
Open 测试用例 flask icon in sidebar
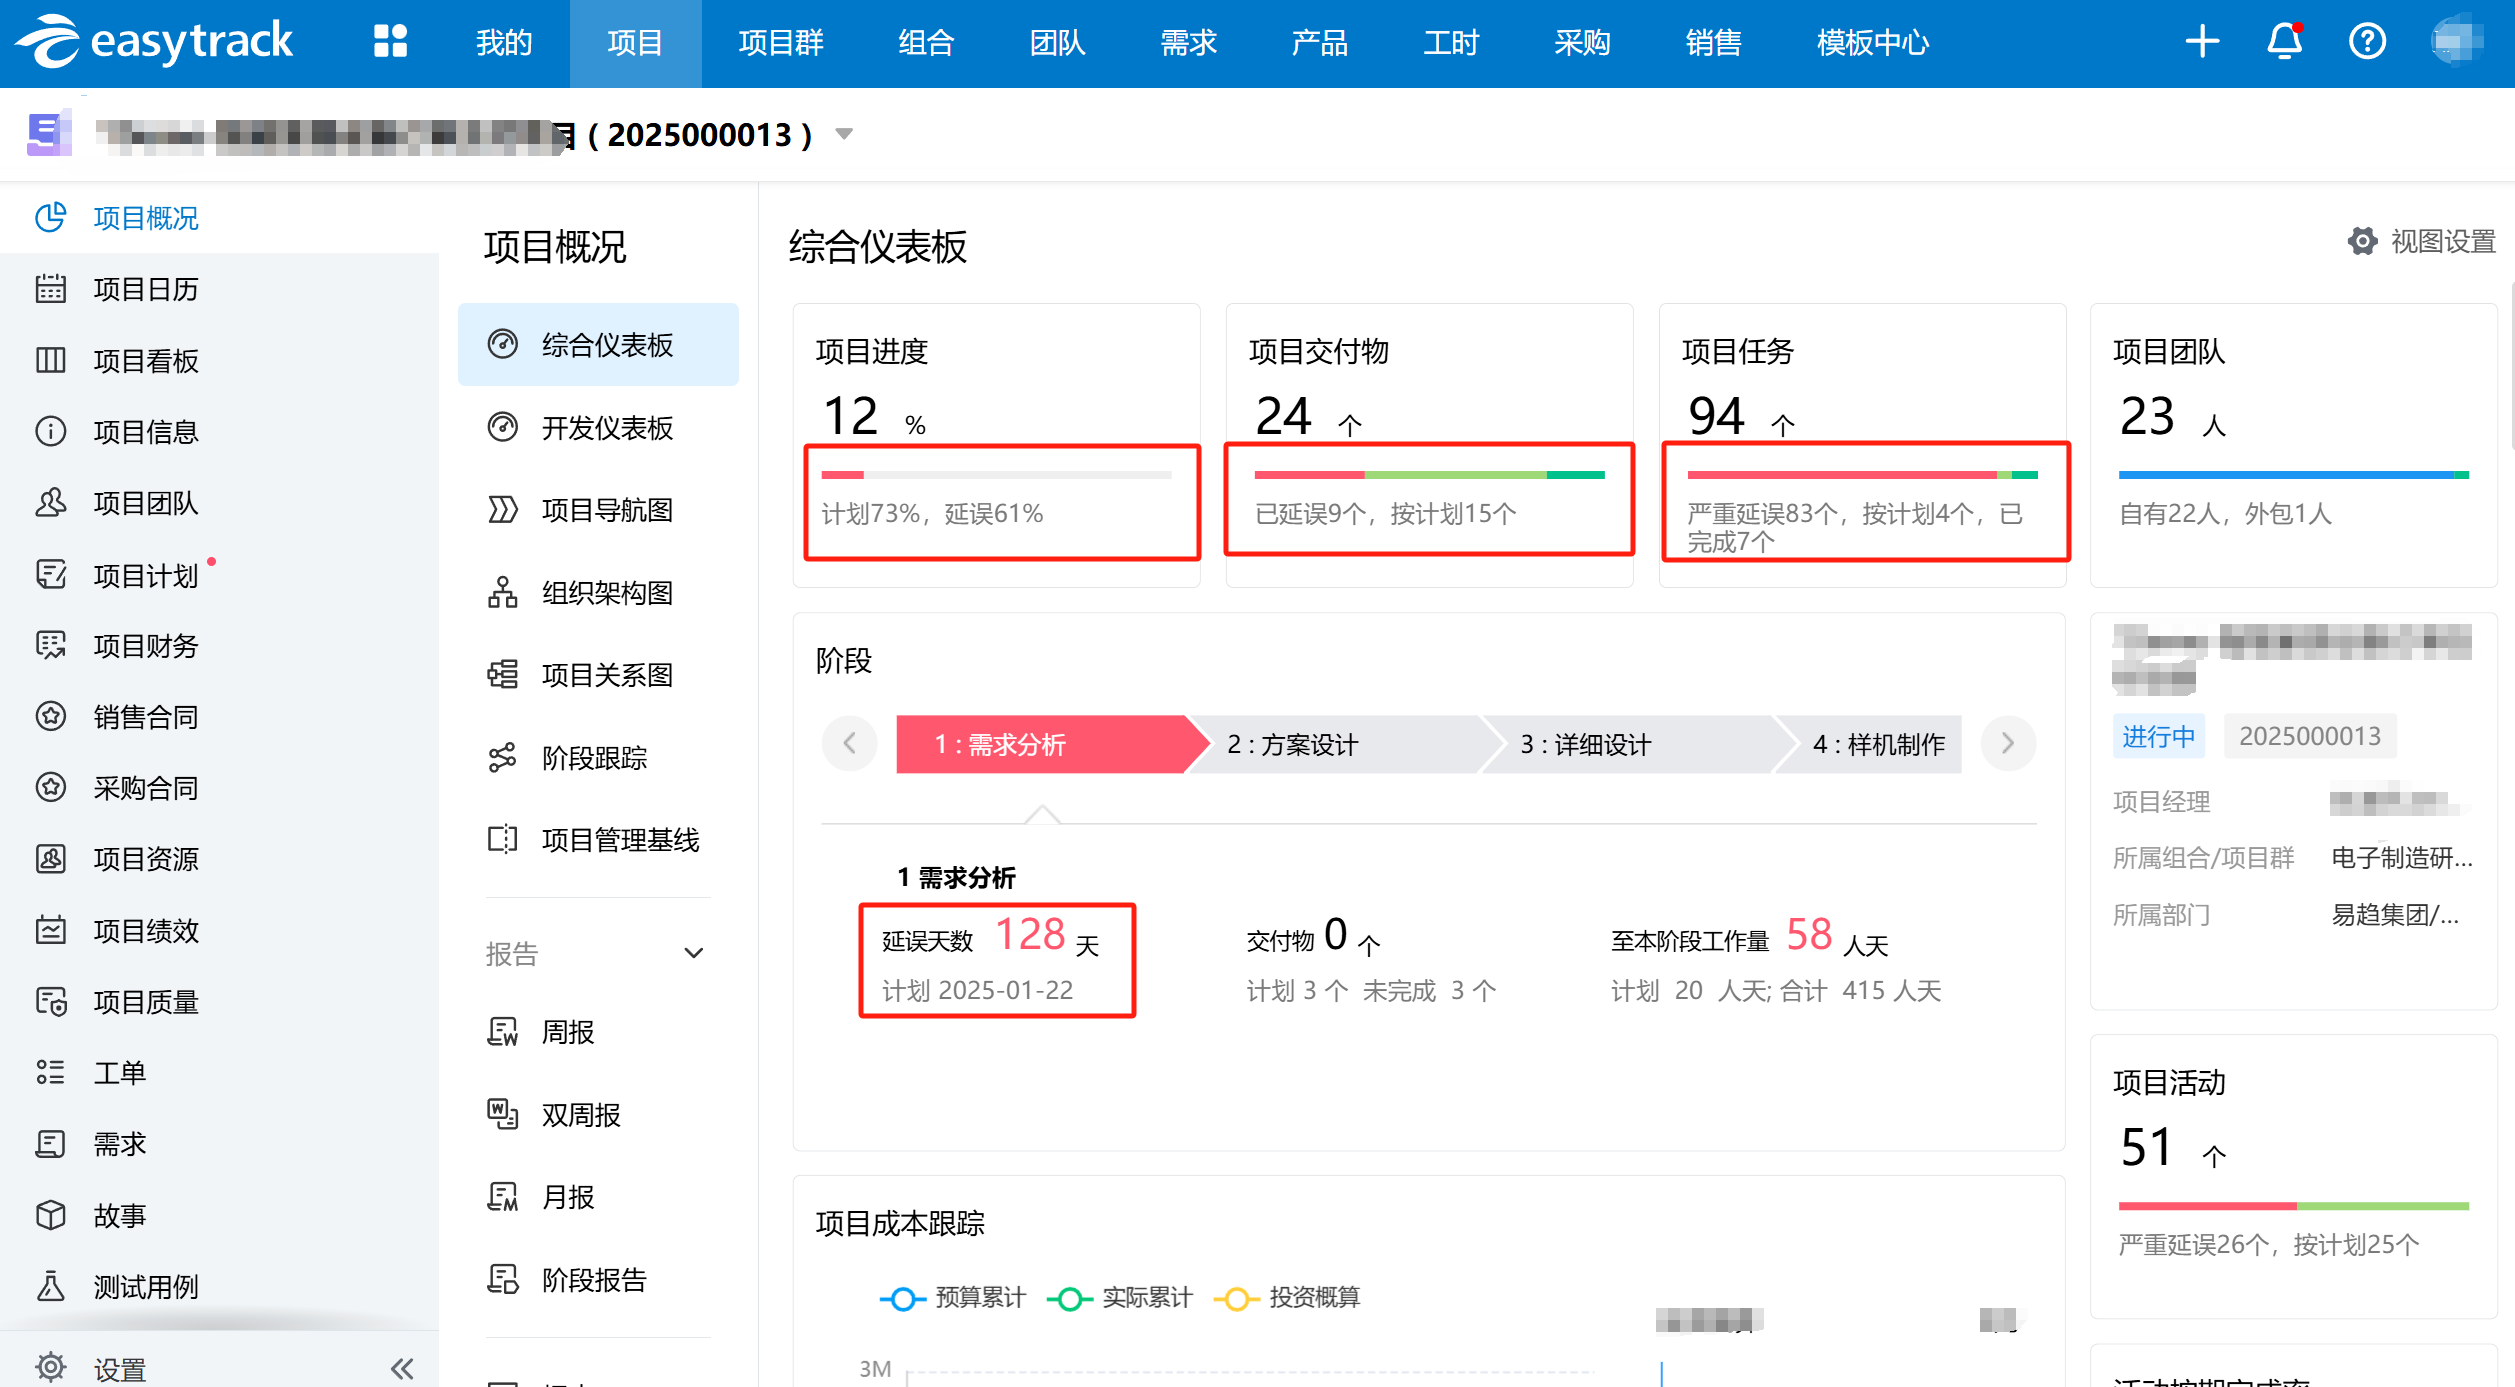pos(51,1286)
